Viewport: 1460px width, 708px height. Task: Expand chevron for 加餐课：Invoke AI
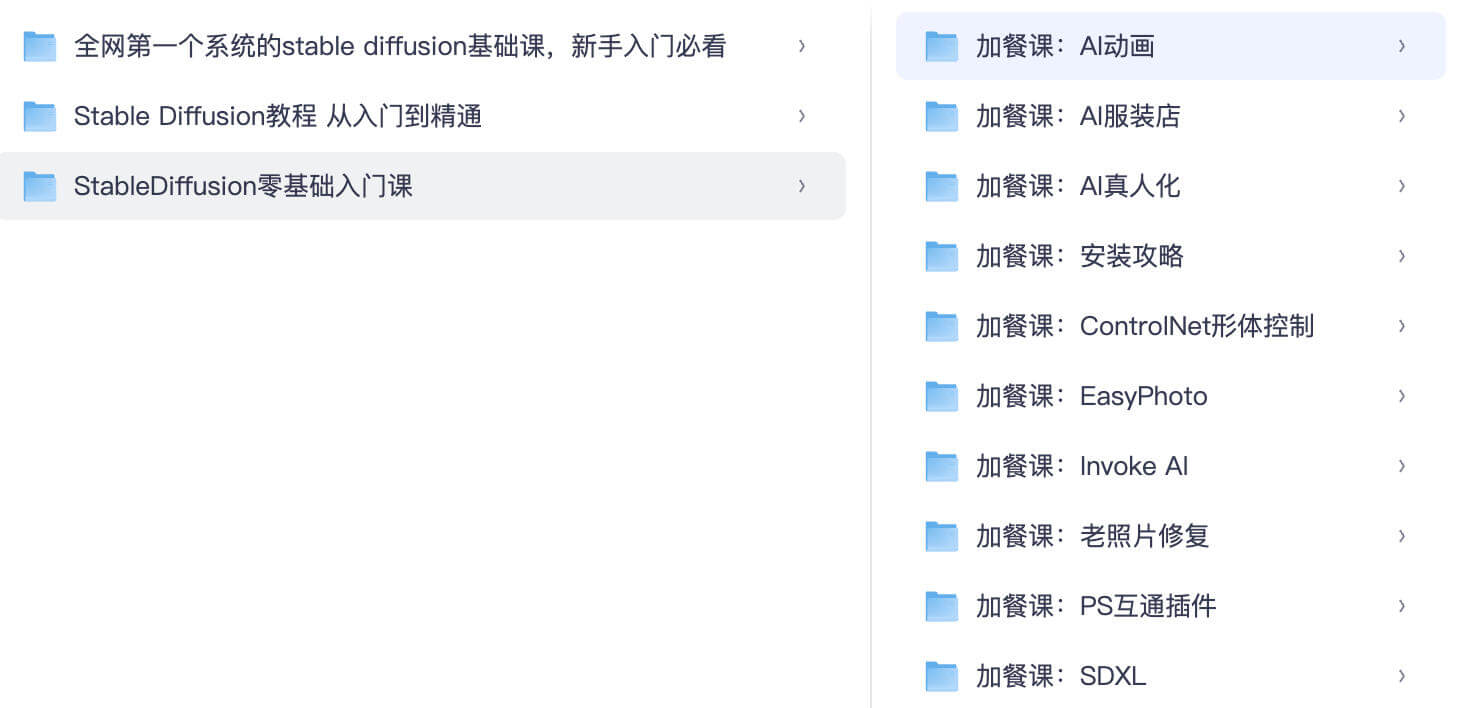pyautogui.click(x=1402, y=466)
